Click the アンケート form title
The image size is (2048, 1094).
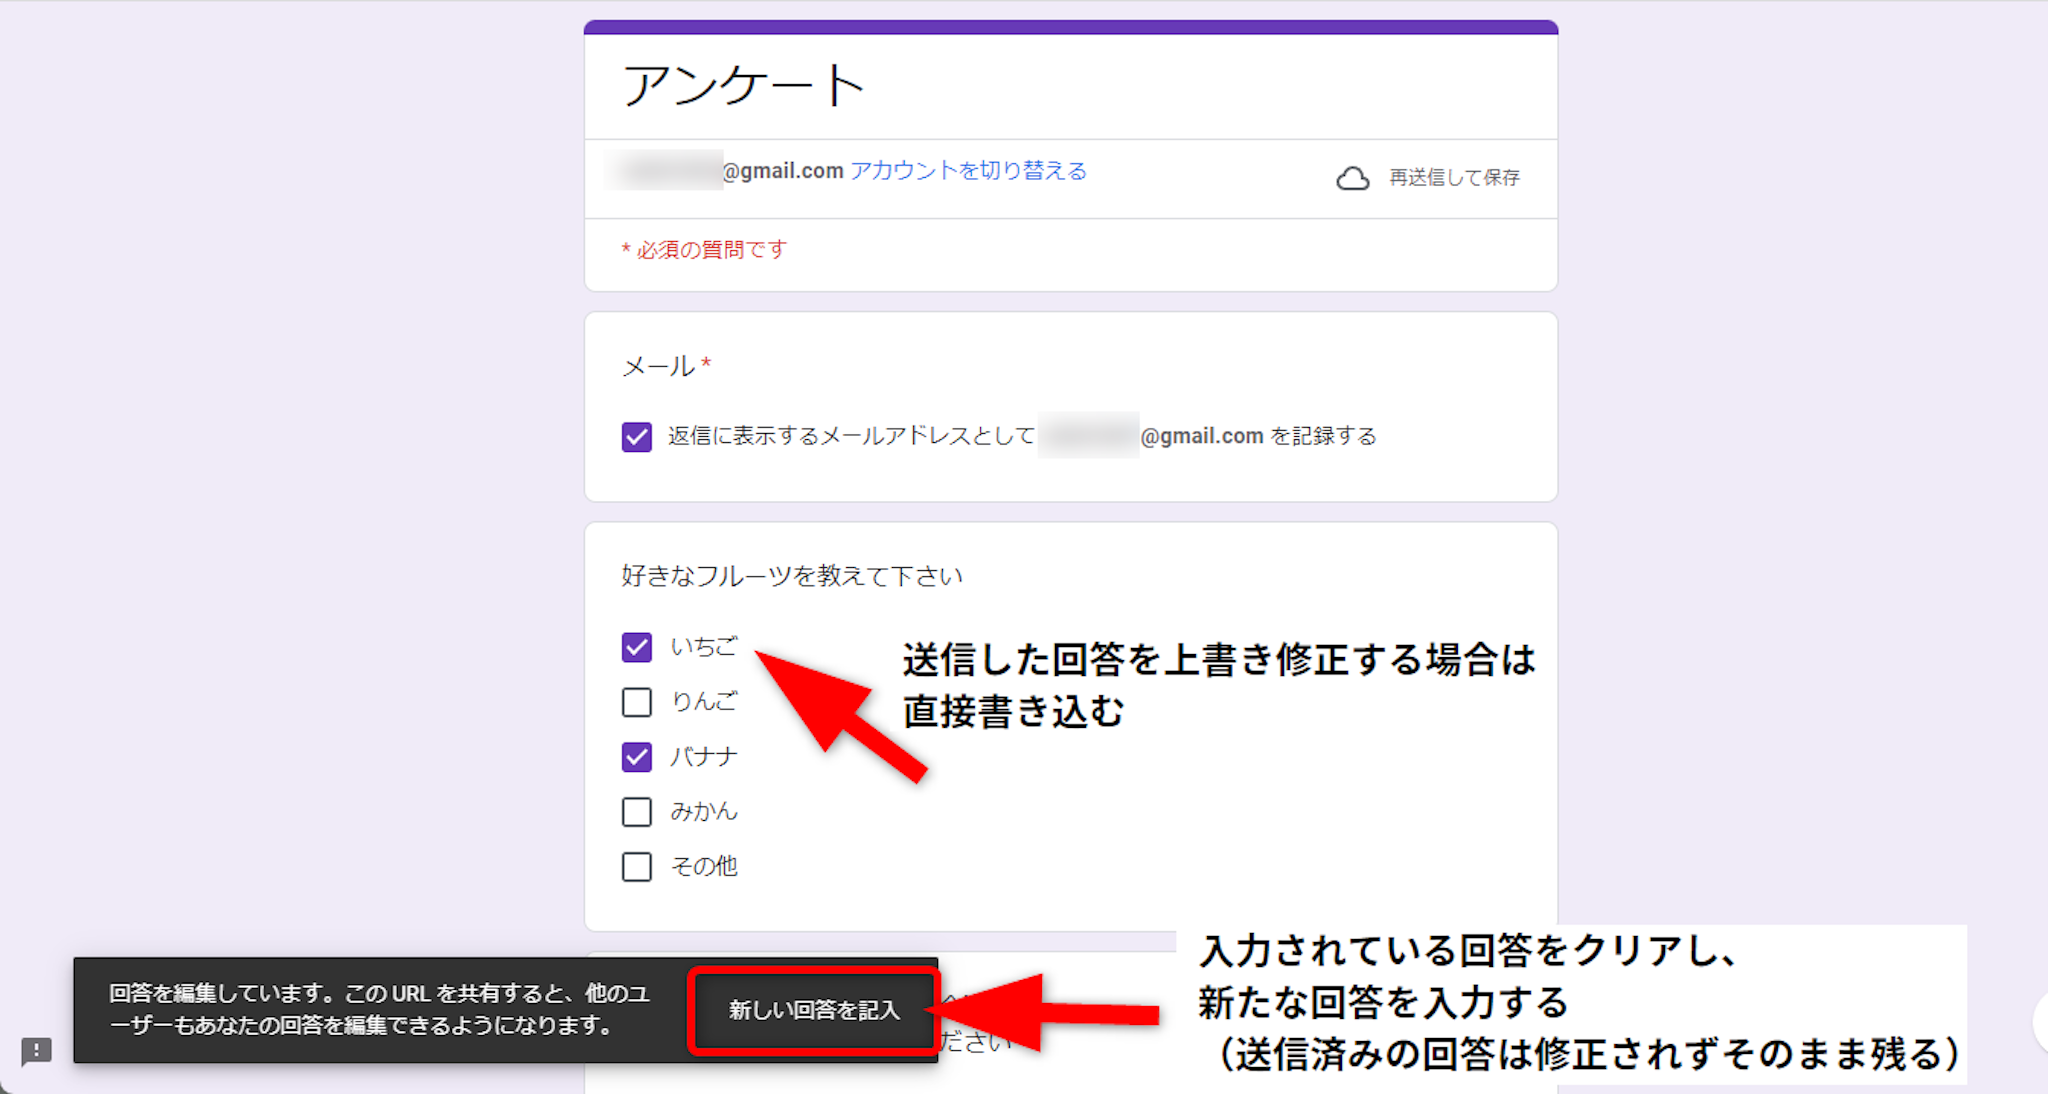744,86
